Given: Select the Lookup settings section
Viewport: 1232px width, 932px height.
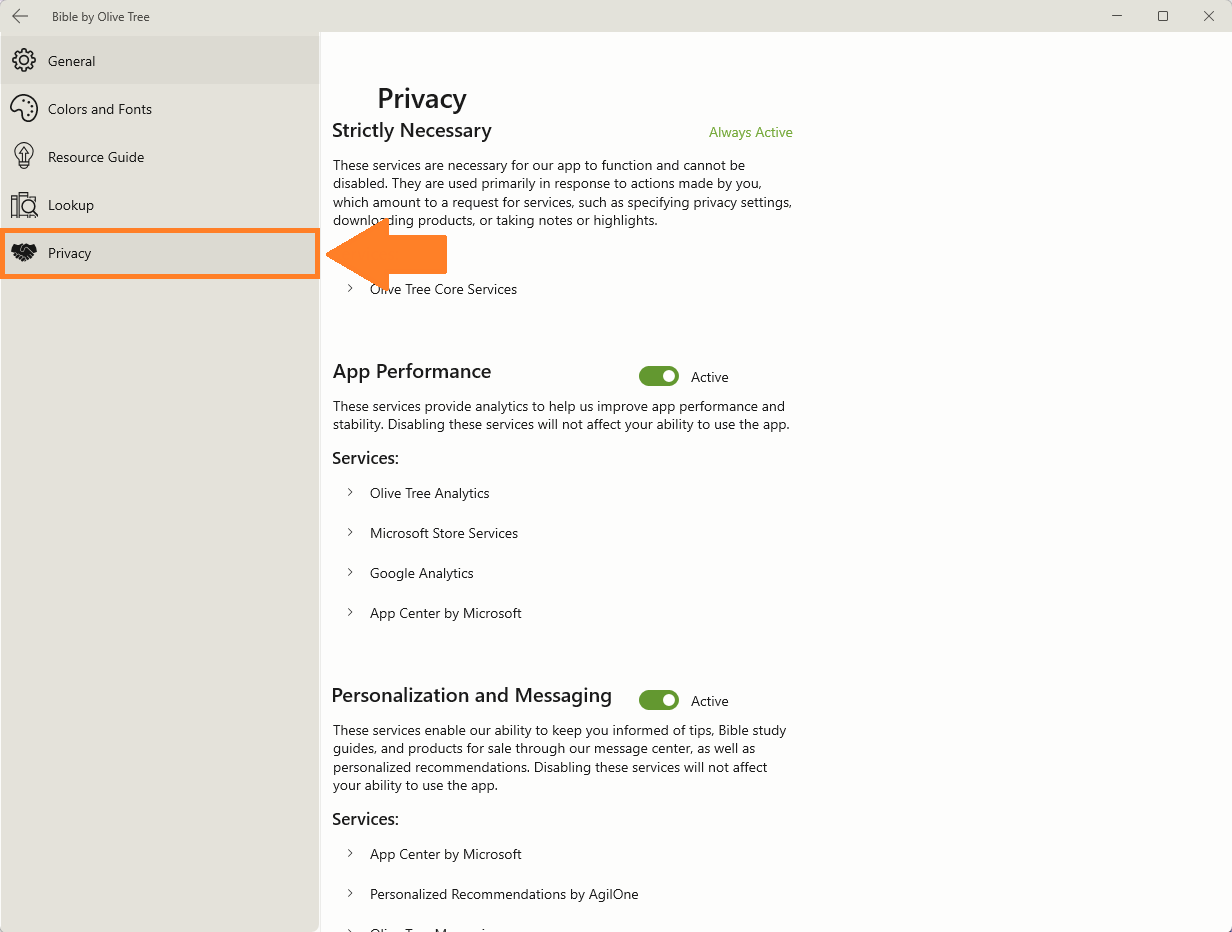Looking at the screenshot, I should pos(160,205).
